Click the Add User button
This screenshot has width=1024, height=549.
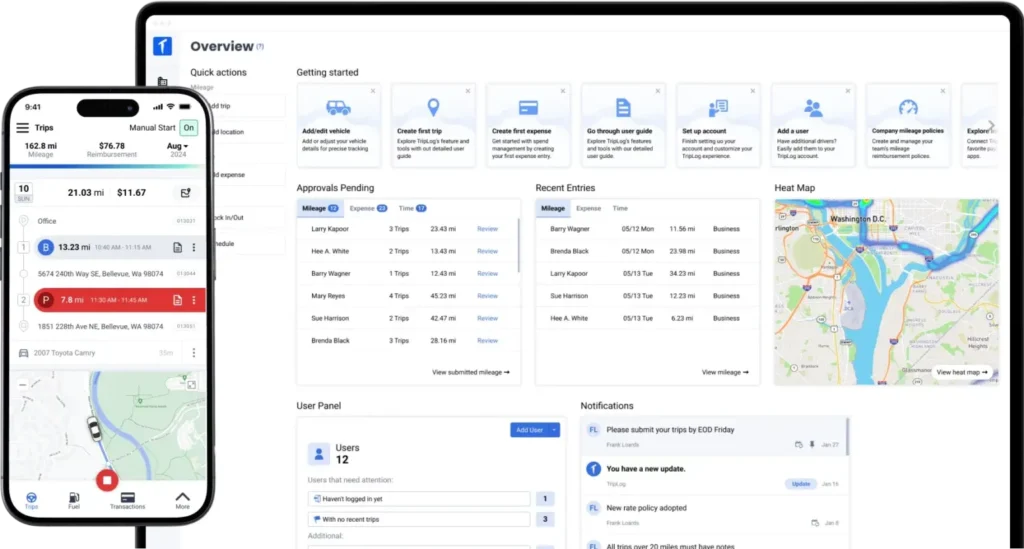coord(529,430)
